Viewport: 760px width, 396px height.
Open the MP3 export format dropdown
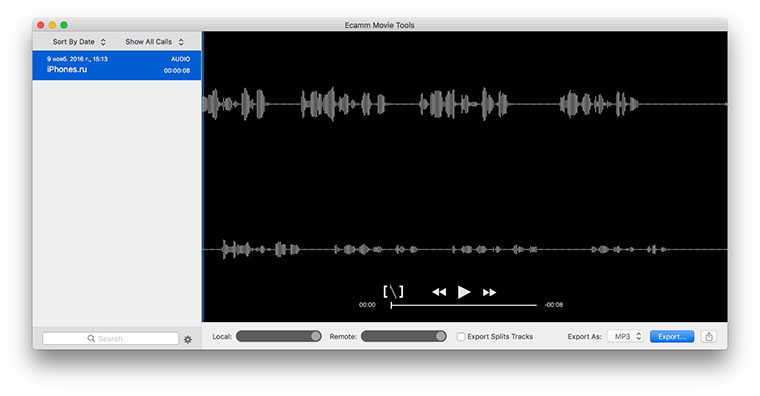[626, 336]
